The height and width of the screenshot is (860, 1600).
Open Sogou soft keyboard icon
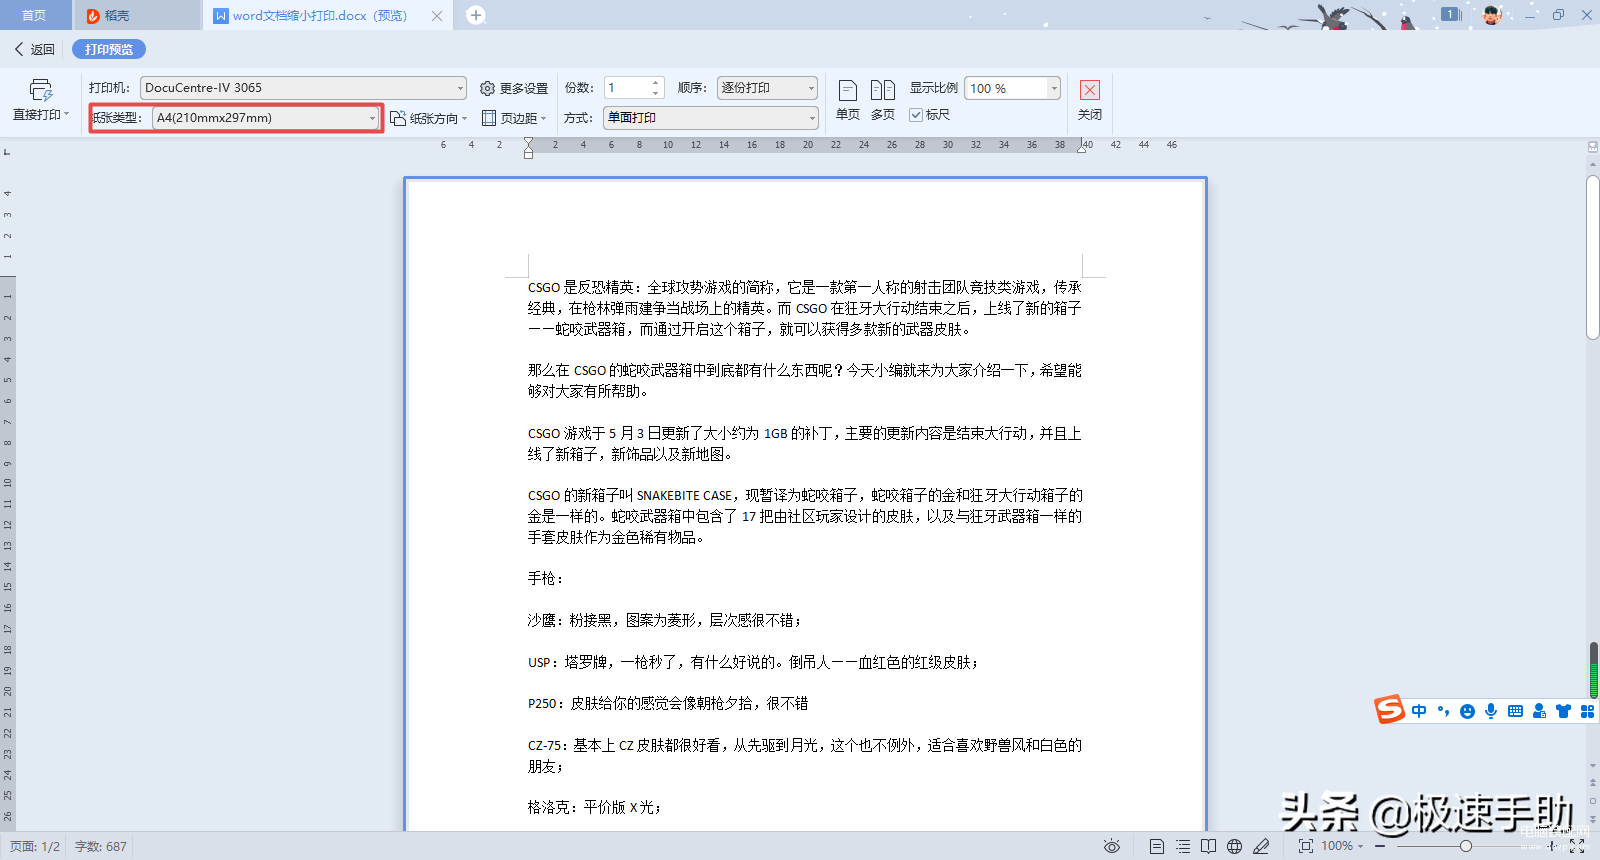pyautogui.click(x=1515, y=711)
